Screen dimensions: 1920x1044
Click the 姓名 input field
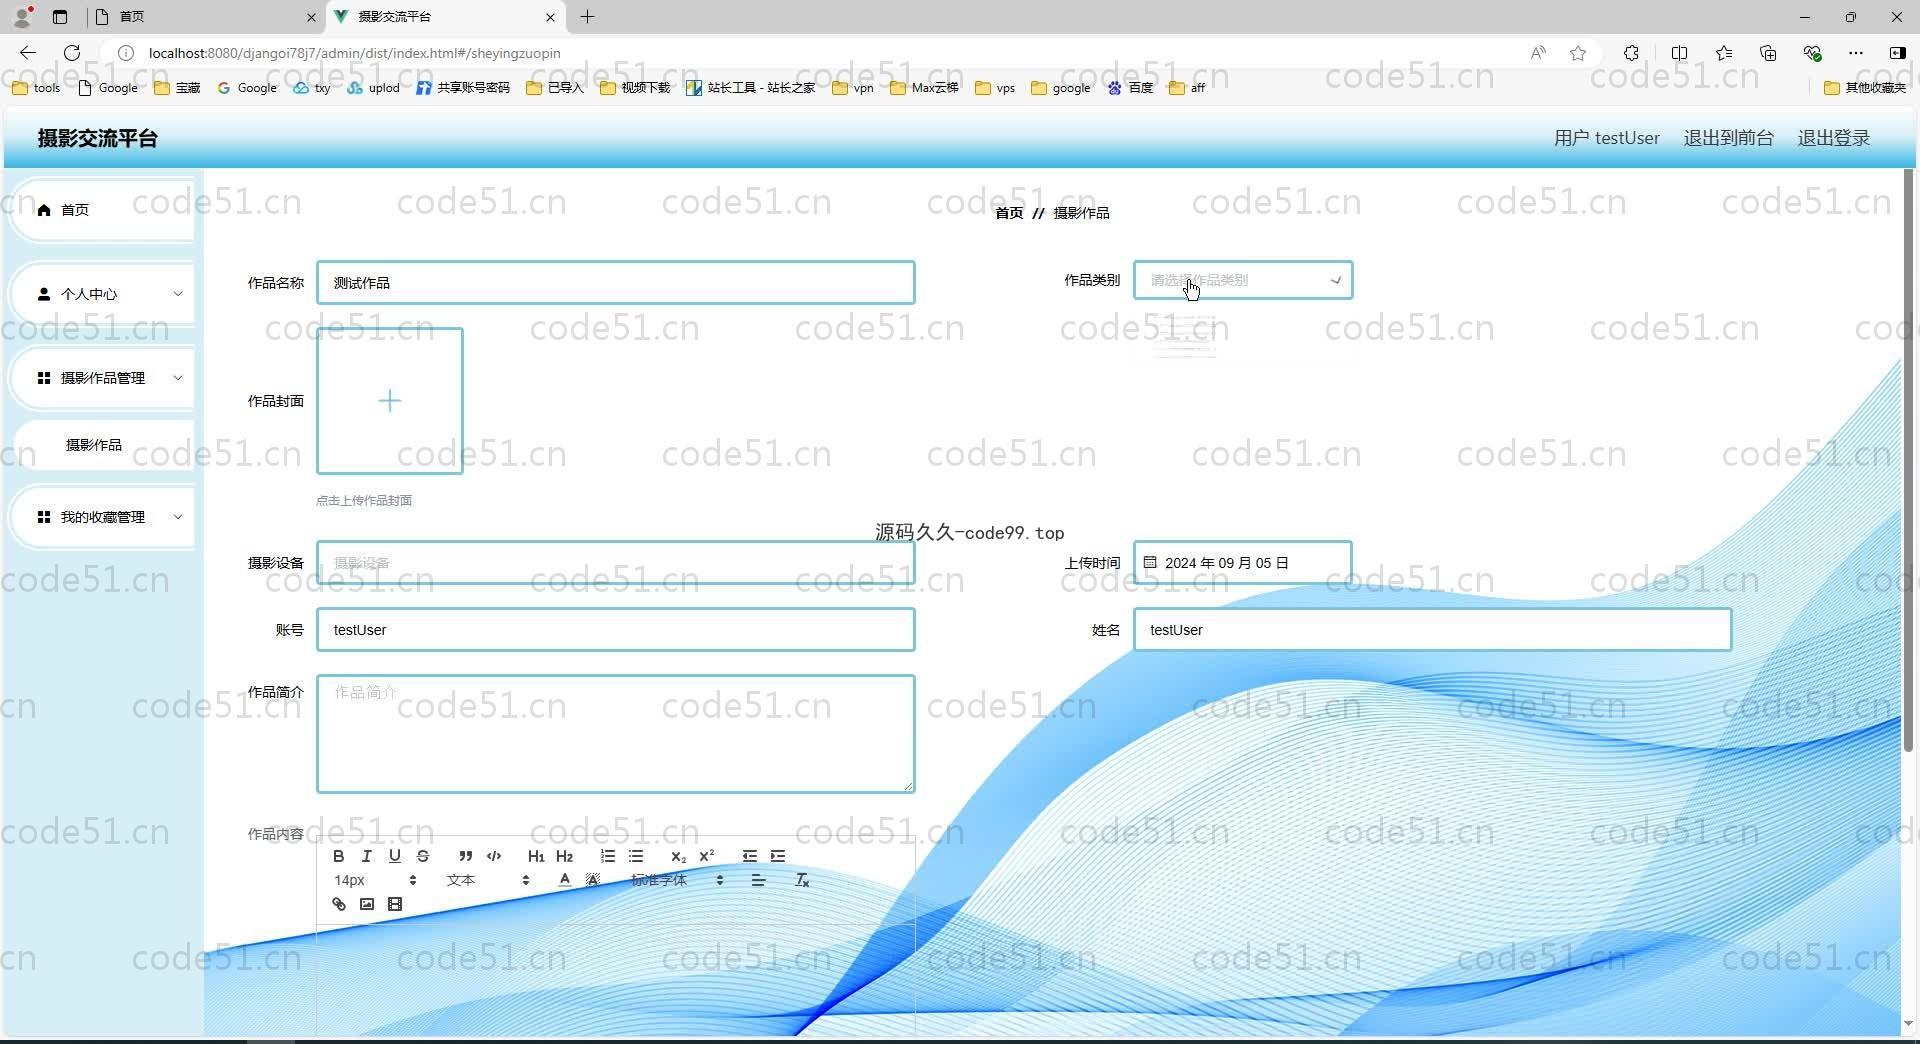[1432, 630]
